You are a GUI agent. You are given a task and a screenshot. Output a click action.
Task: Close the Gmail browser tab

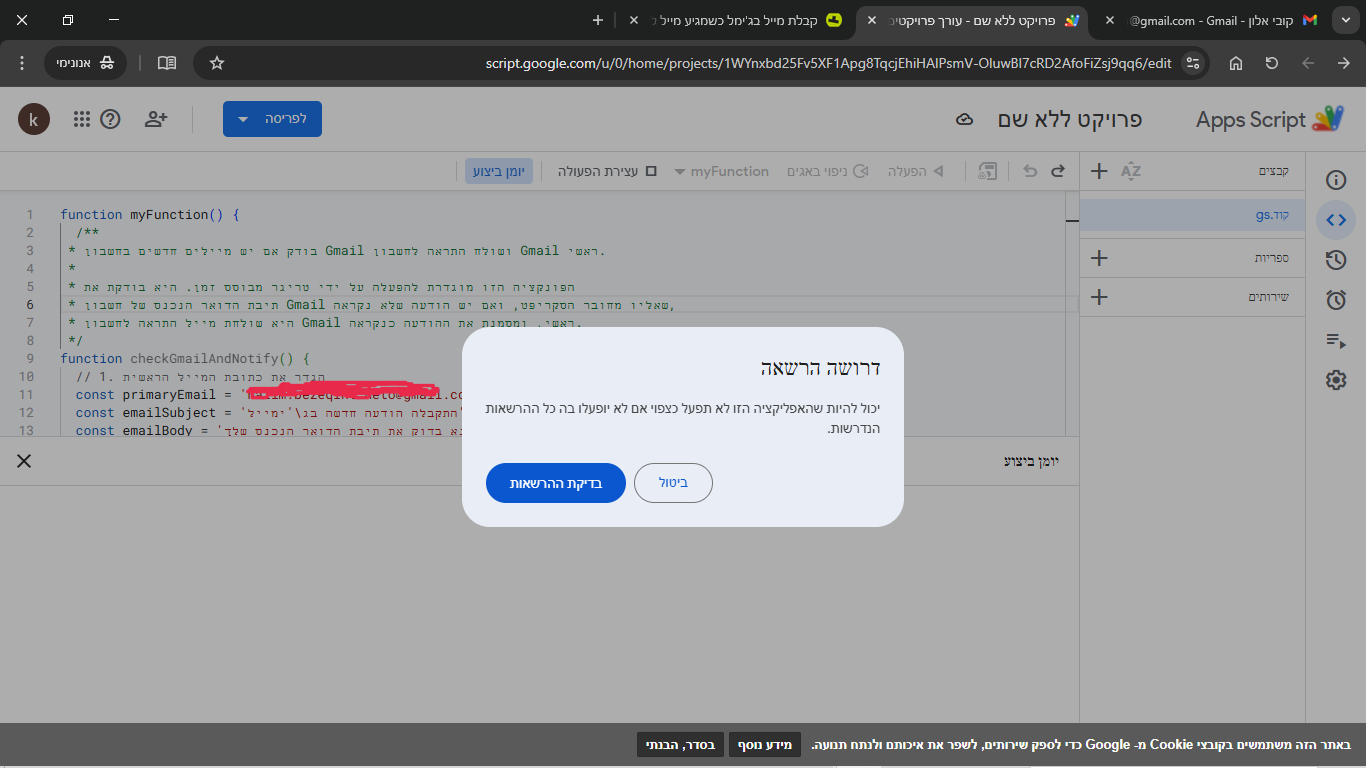[x=1109, y=20]
